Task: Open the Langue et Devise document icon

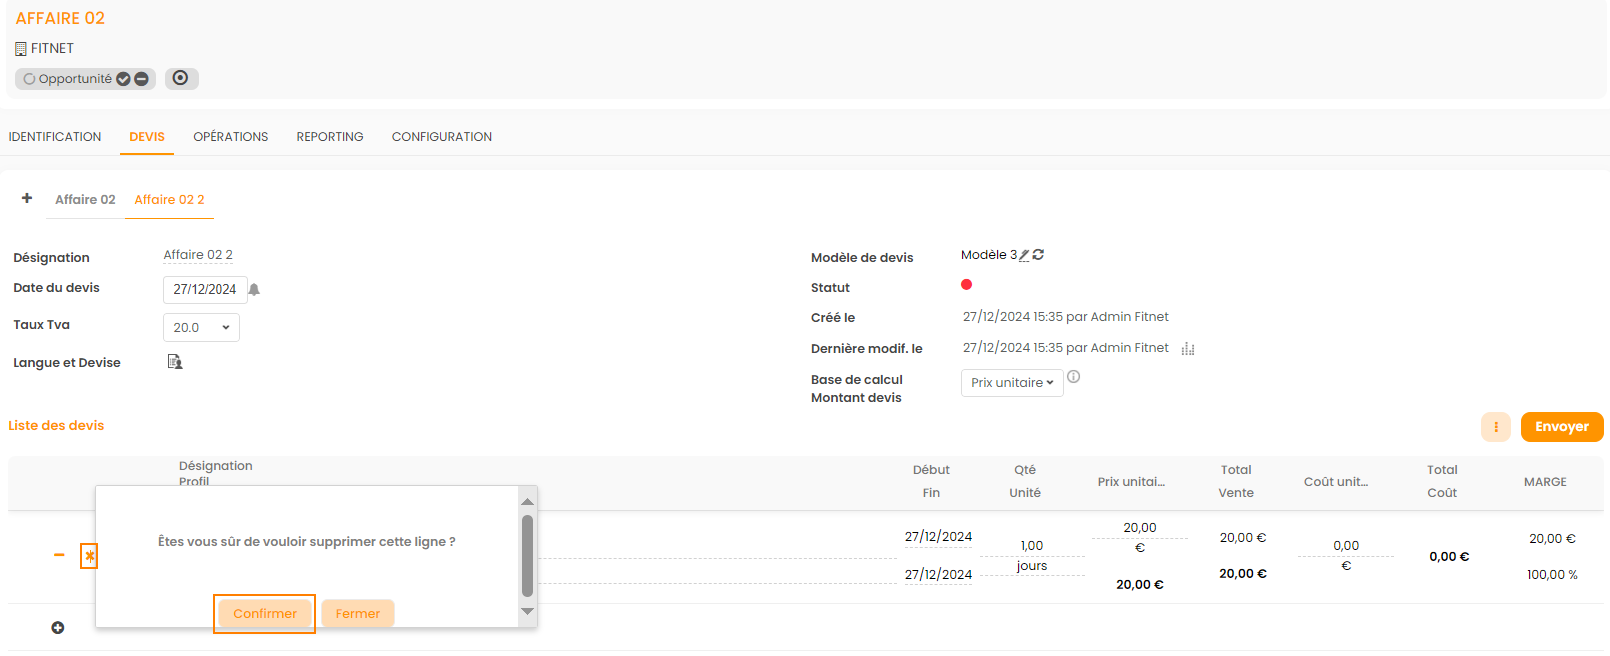Action: [175, 362]
